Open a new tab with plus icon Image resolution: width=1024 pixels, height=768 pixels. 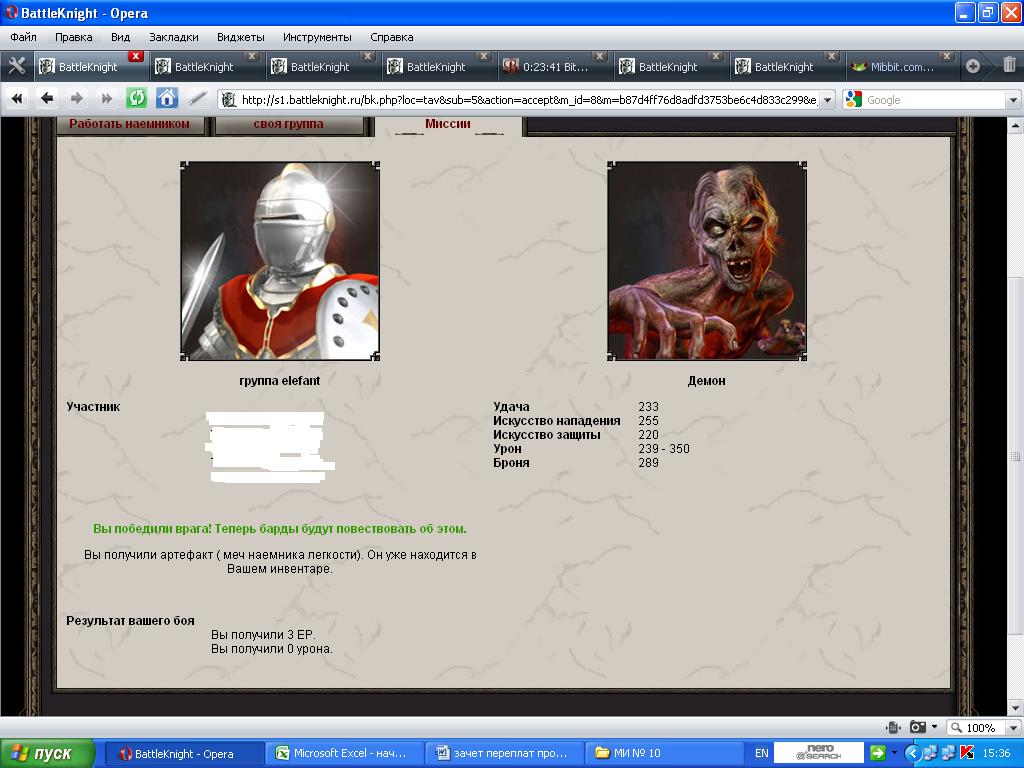[973, 66]
